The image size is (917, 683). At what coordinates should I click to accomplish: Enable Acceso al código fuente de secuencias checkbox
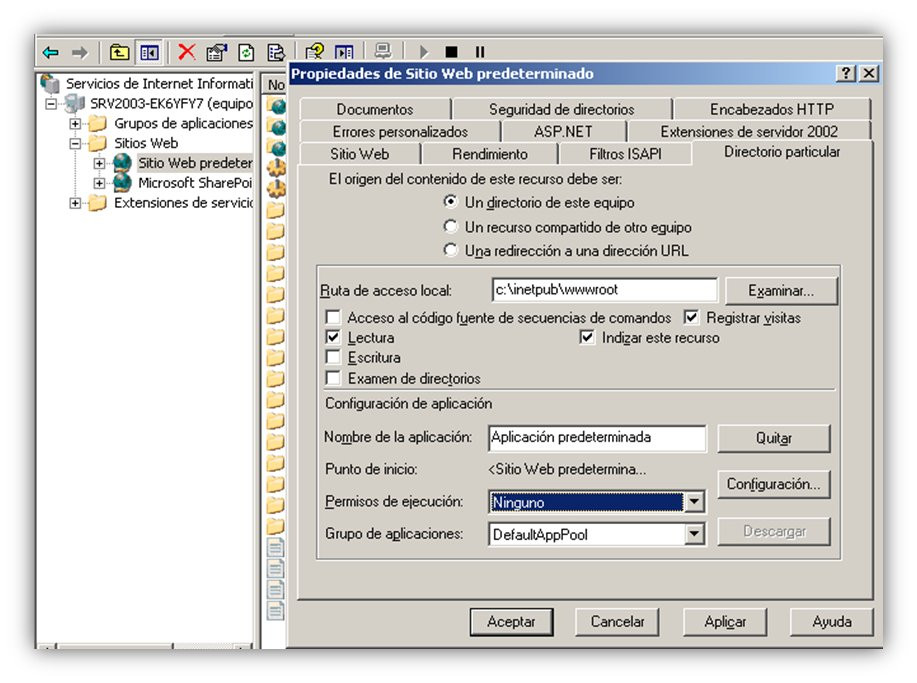click(333, 318)
